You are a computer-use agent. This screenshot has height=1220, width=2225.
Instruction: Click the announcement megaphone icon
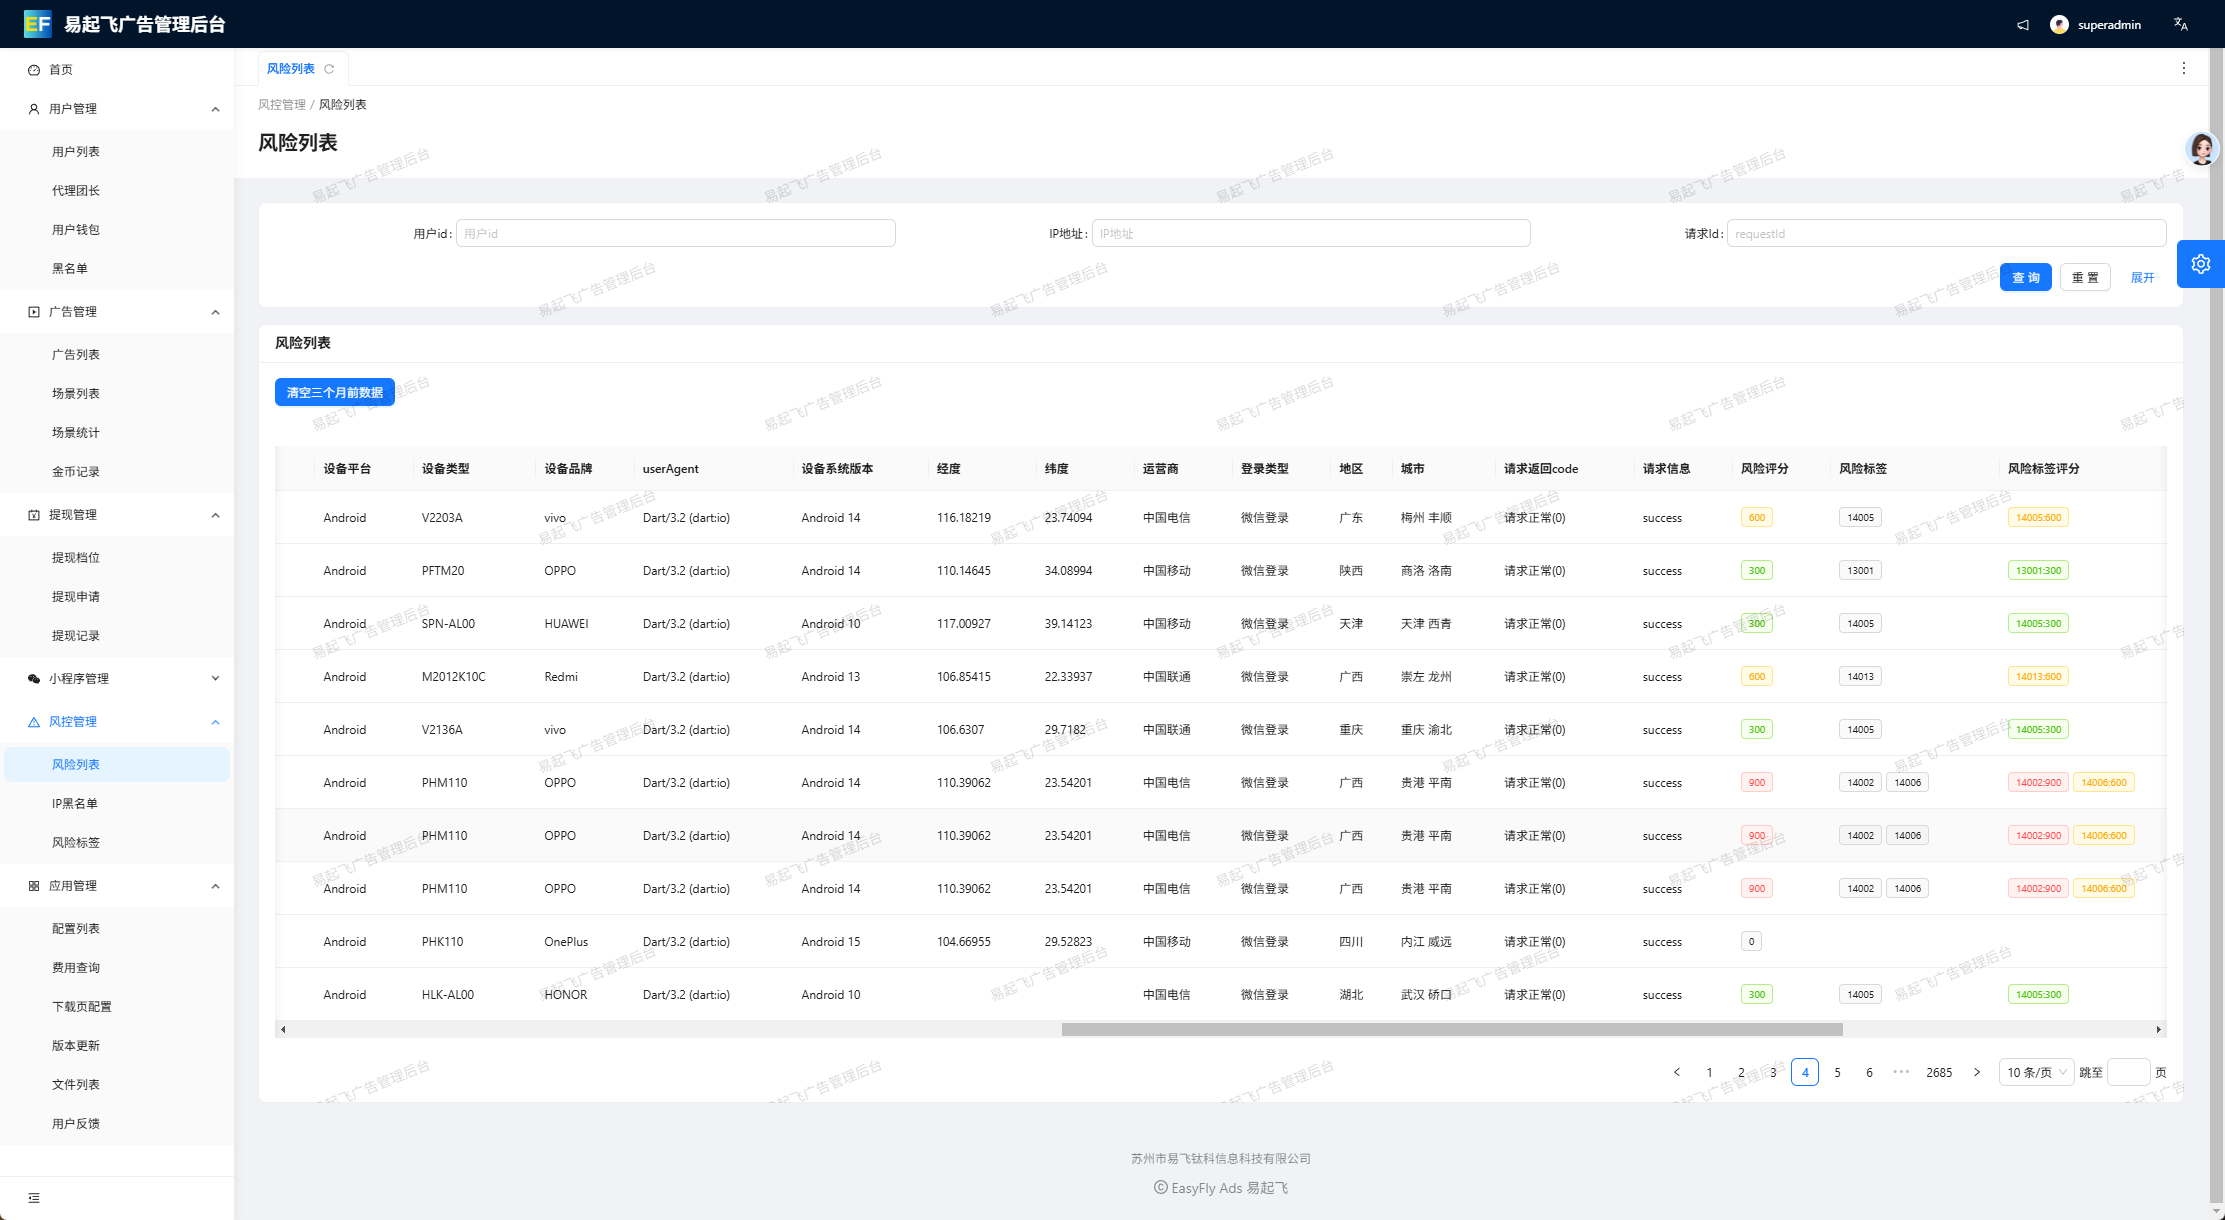(2022, 25)
